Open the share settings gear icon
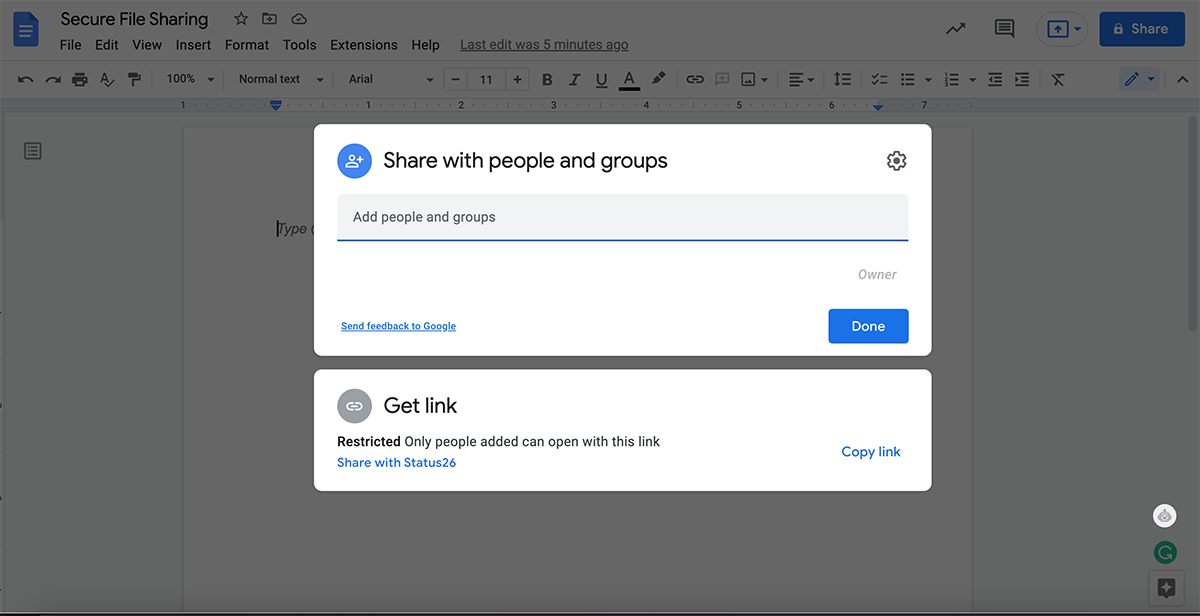1200x616 pixels. click(x=896, y=161)
